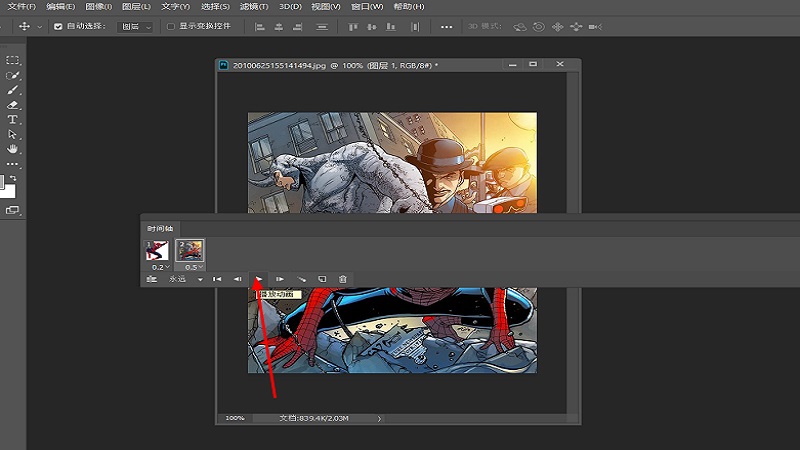800x450 pixels.
Task: Open the 视图(V) menu
Action: [x=326, y=7]
